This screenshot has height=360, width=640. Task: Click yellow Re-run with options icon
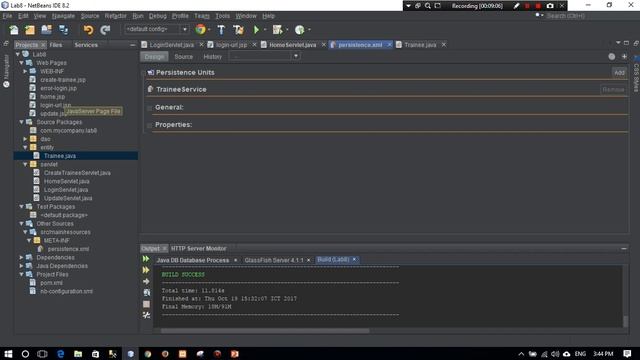click(x=146, y=270)
